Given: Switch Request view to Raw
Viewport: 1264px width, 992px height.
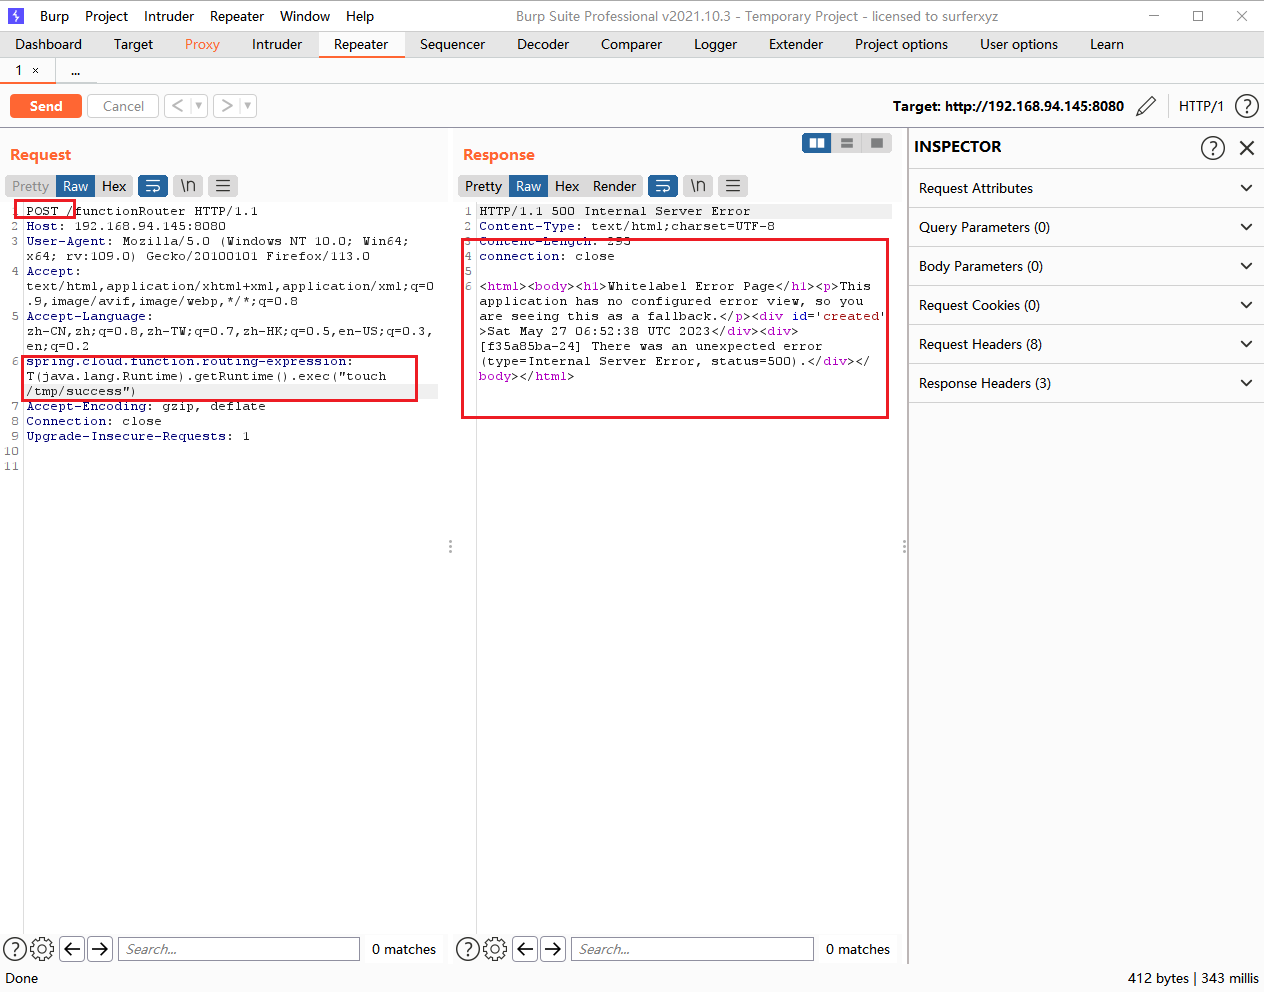Looking at the screenshot, I should (75, 186).
